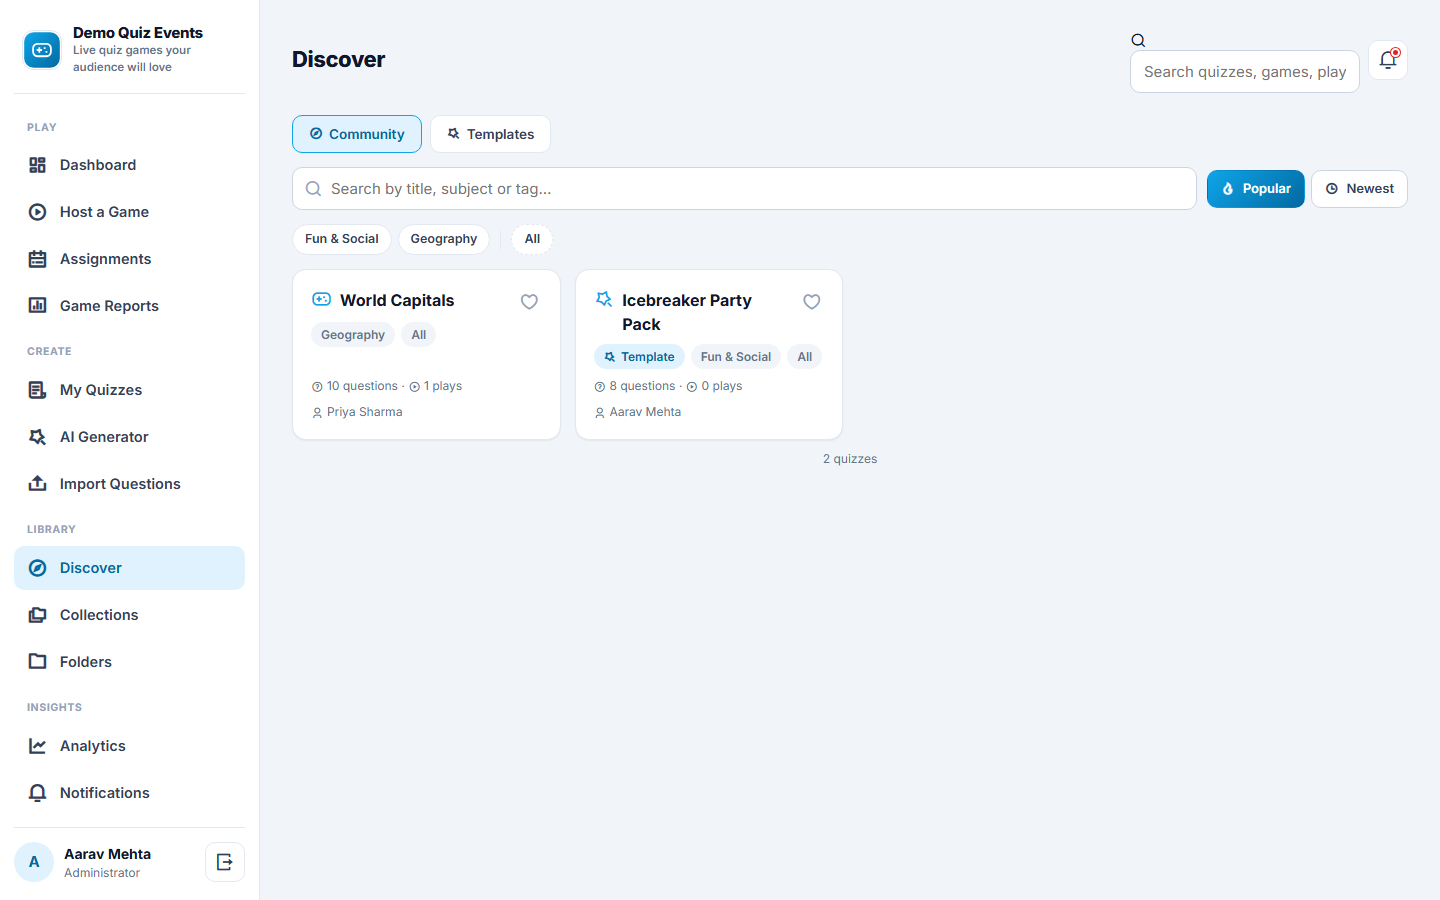
Task: Launch the AI Generator
Action: pos(129,437)
